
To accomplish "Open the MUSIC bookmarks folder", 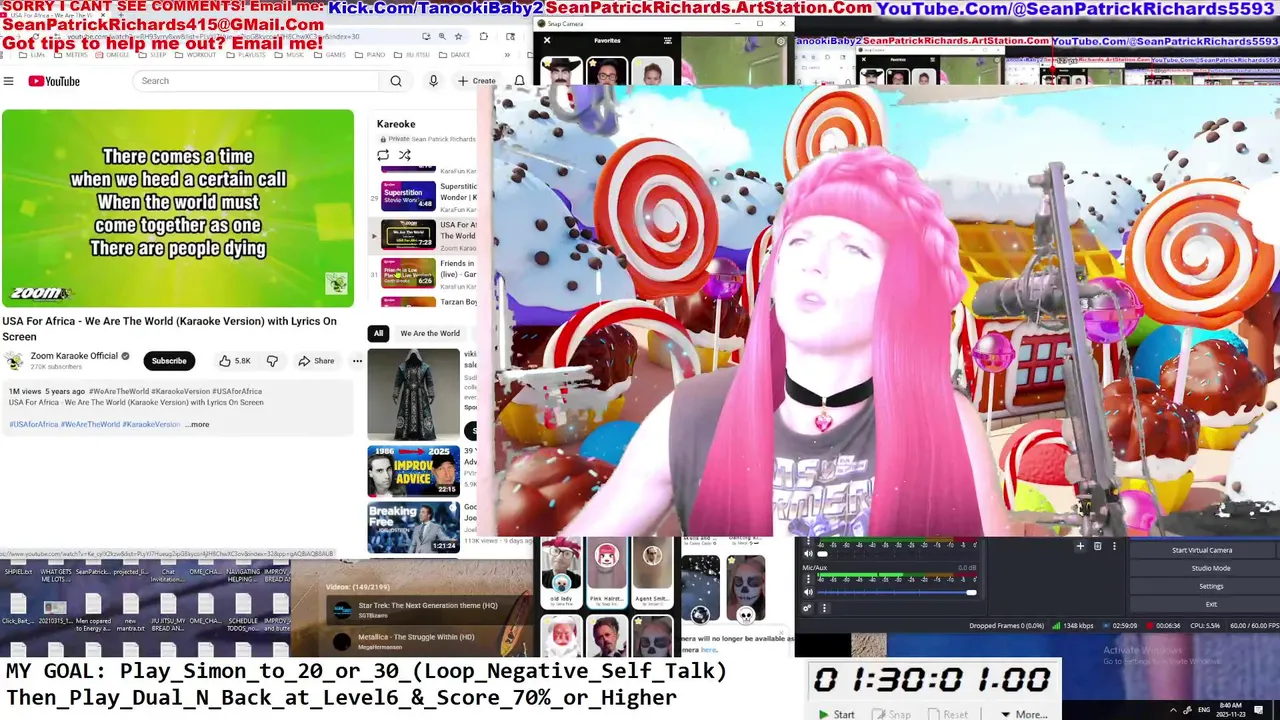I will pos(291,55).
